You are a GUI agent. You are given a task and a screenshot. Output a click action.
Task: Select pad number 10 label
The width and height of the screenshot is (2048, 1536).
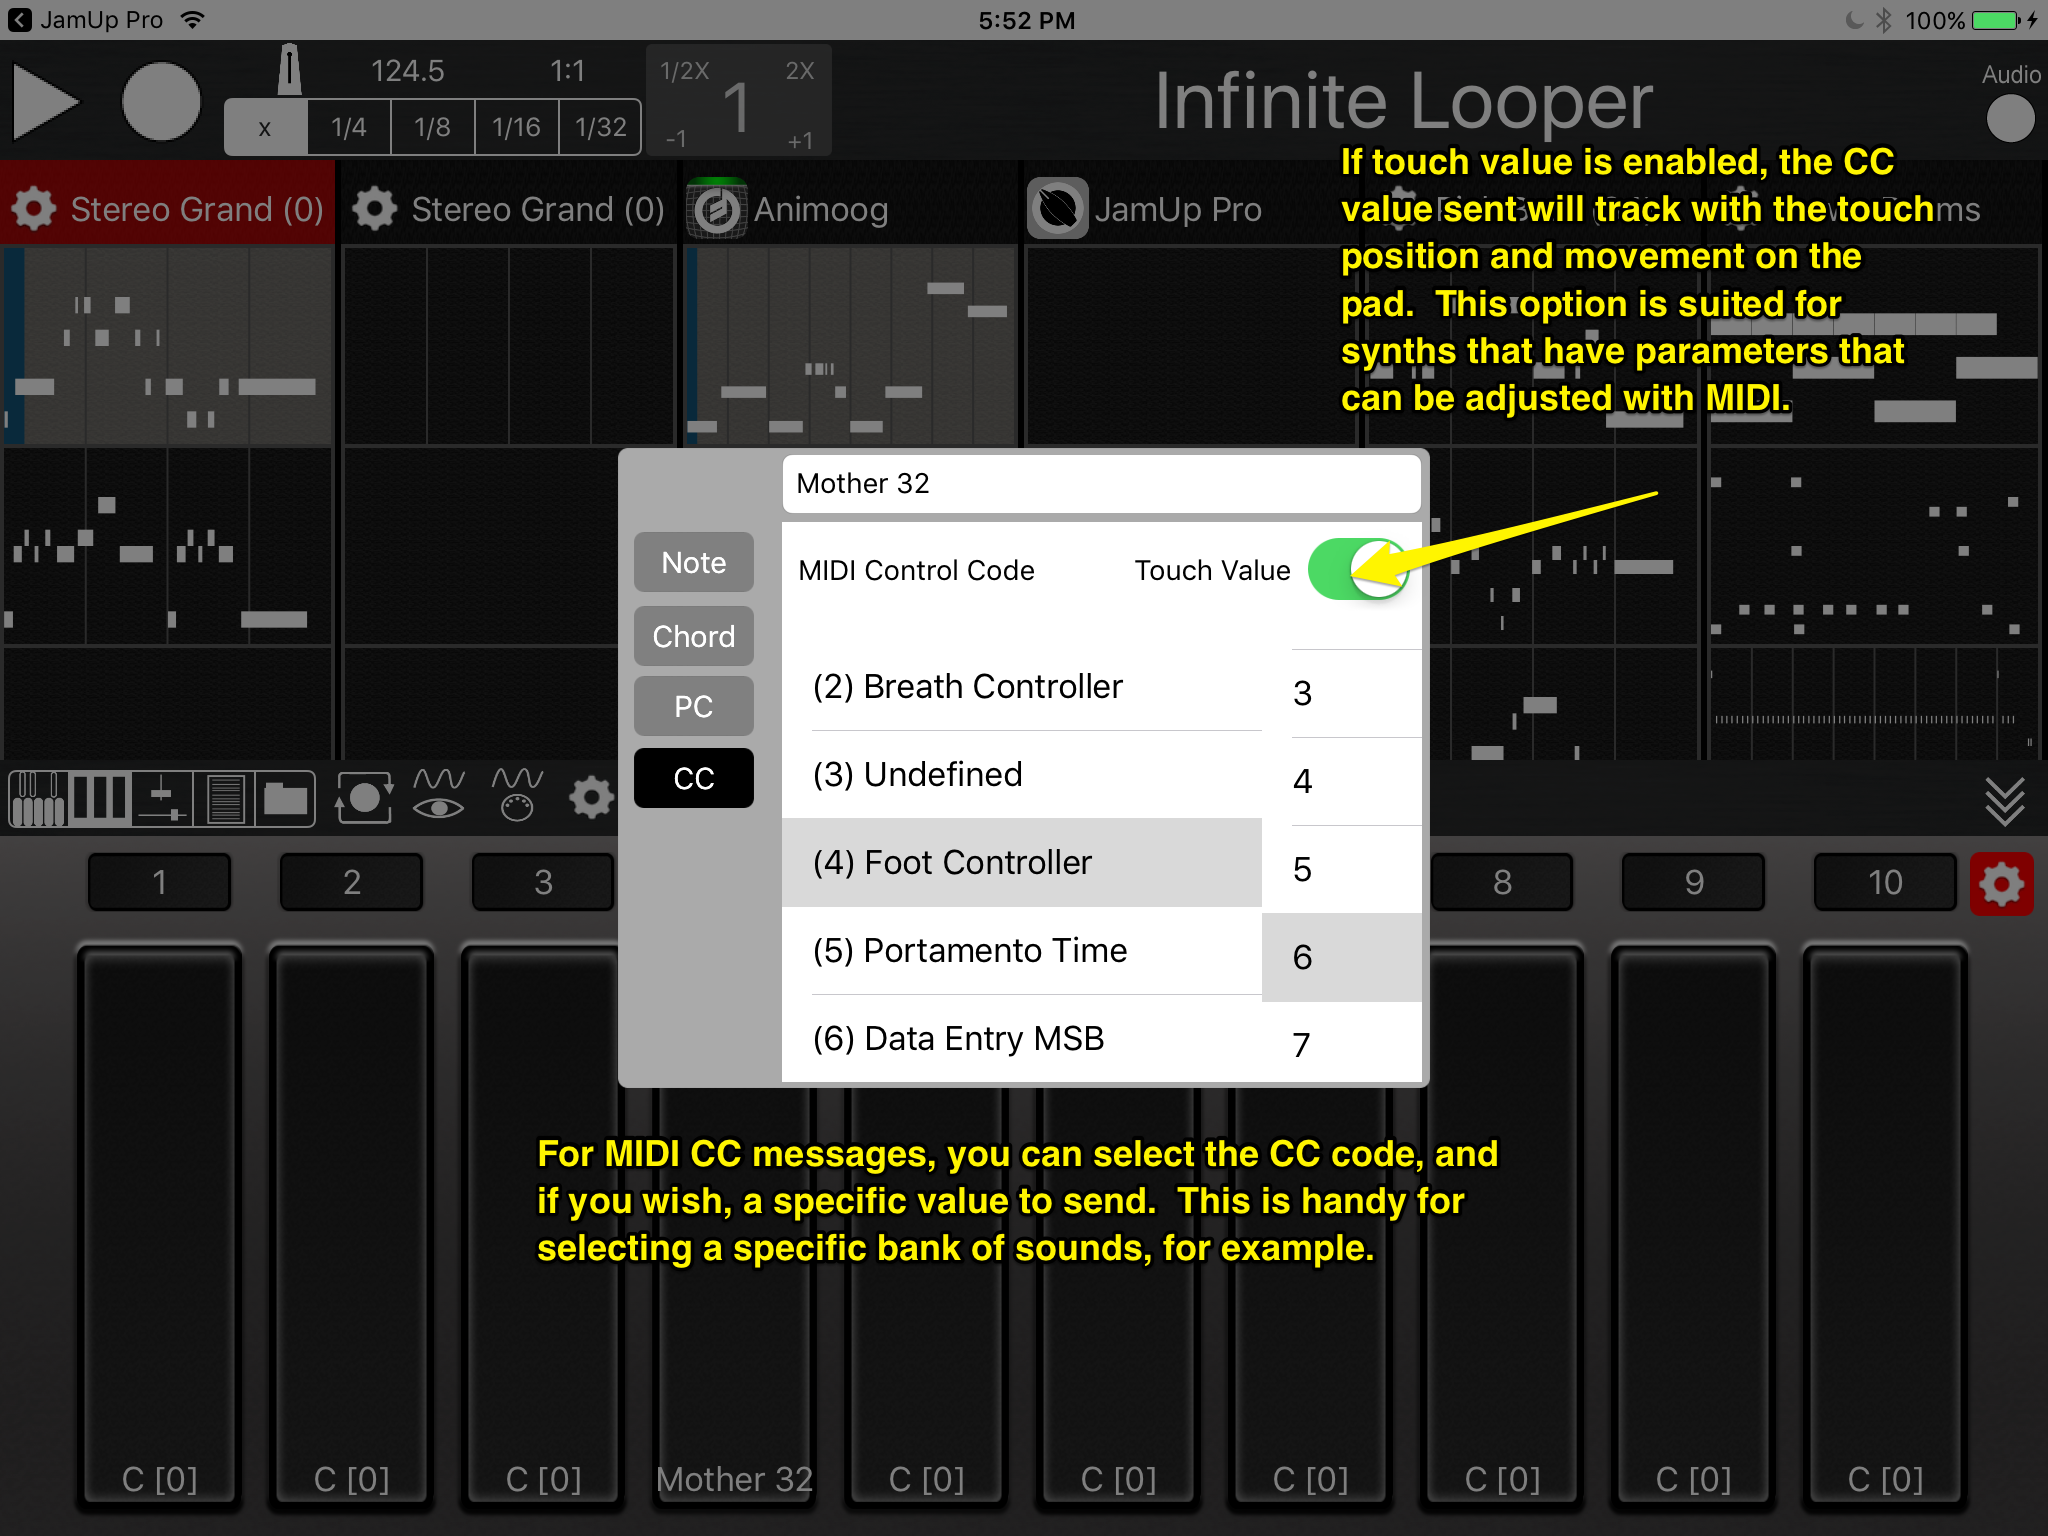[x=1885, y=882]
